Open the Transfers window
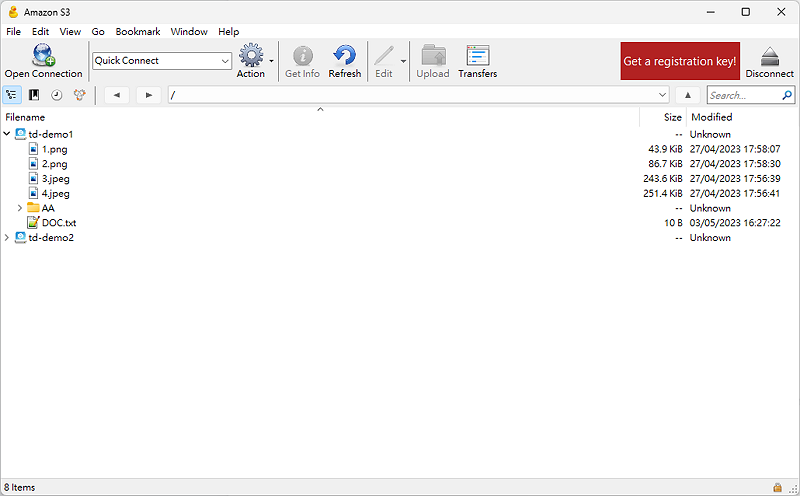Screen dimensions: 800x496 (x=478, y=55)
